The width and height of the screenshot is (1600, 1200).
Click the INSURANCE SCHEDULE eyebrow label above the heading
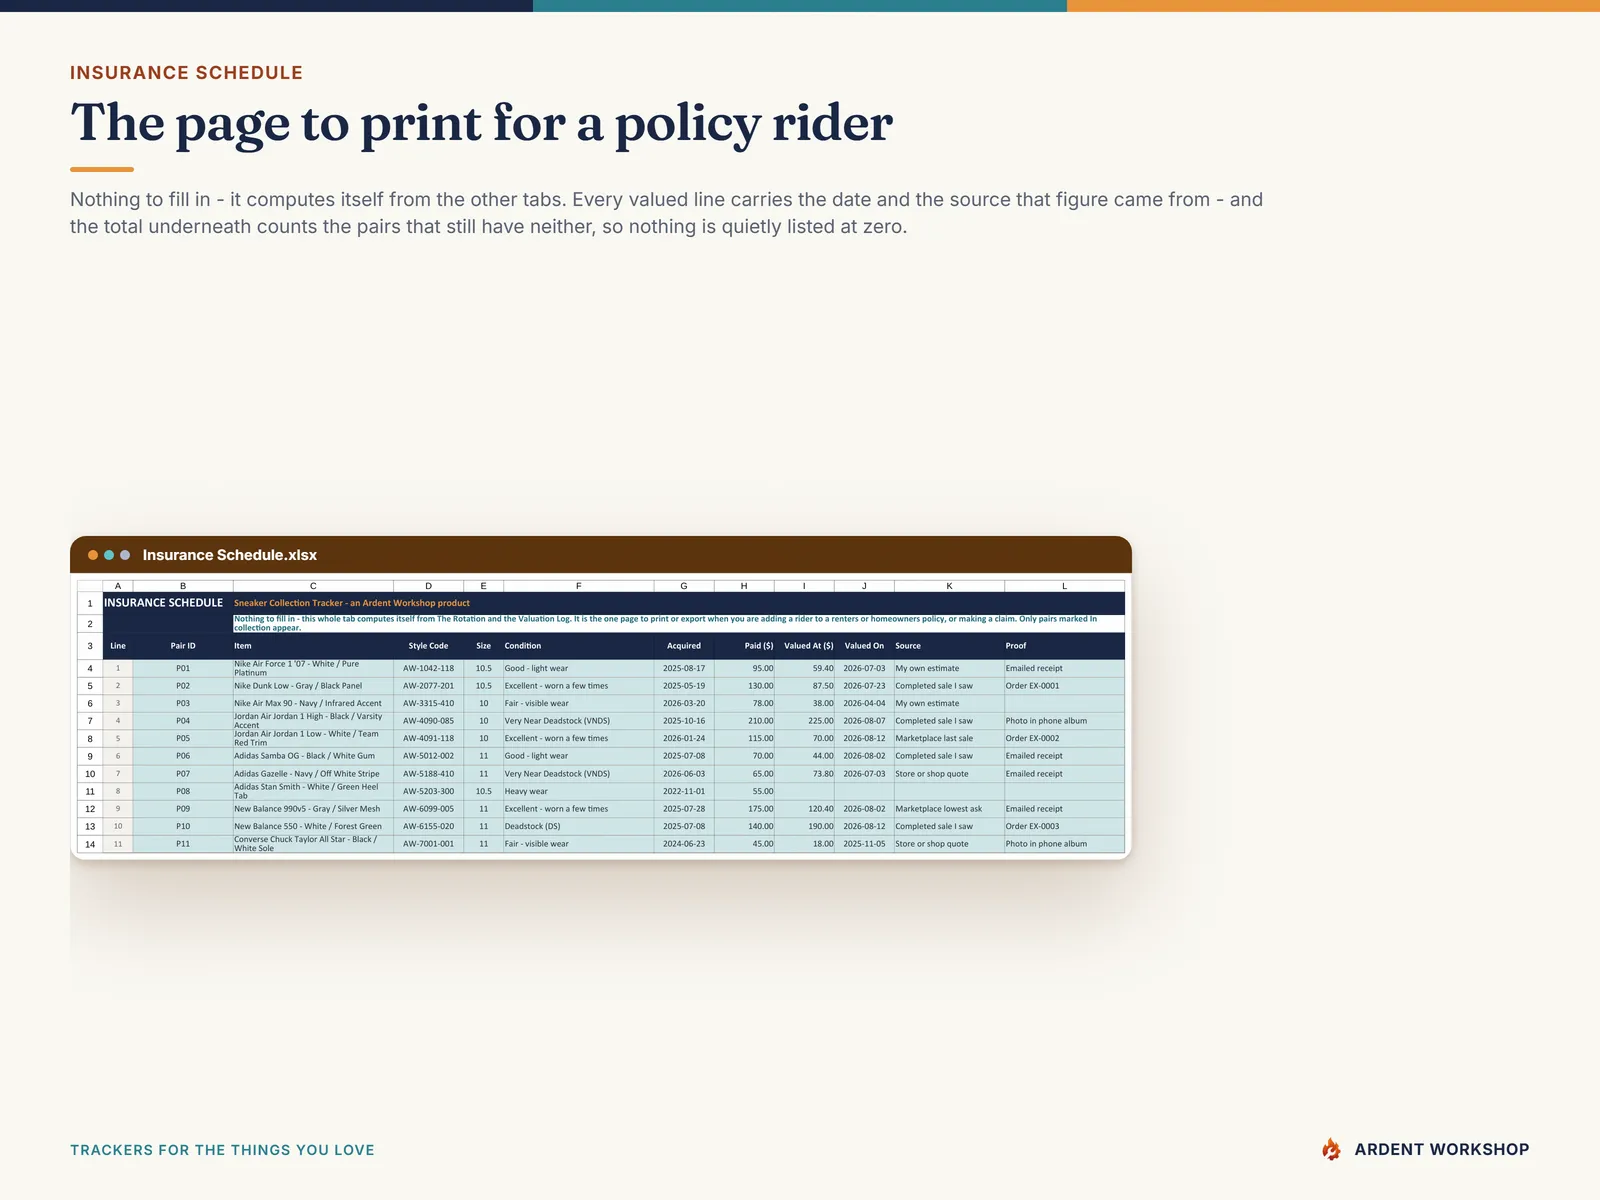pyautogui.click(x=186, y=73)
